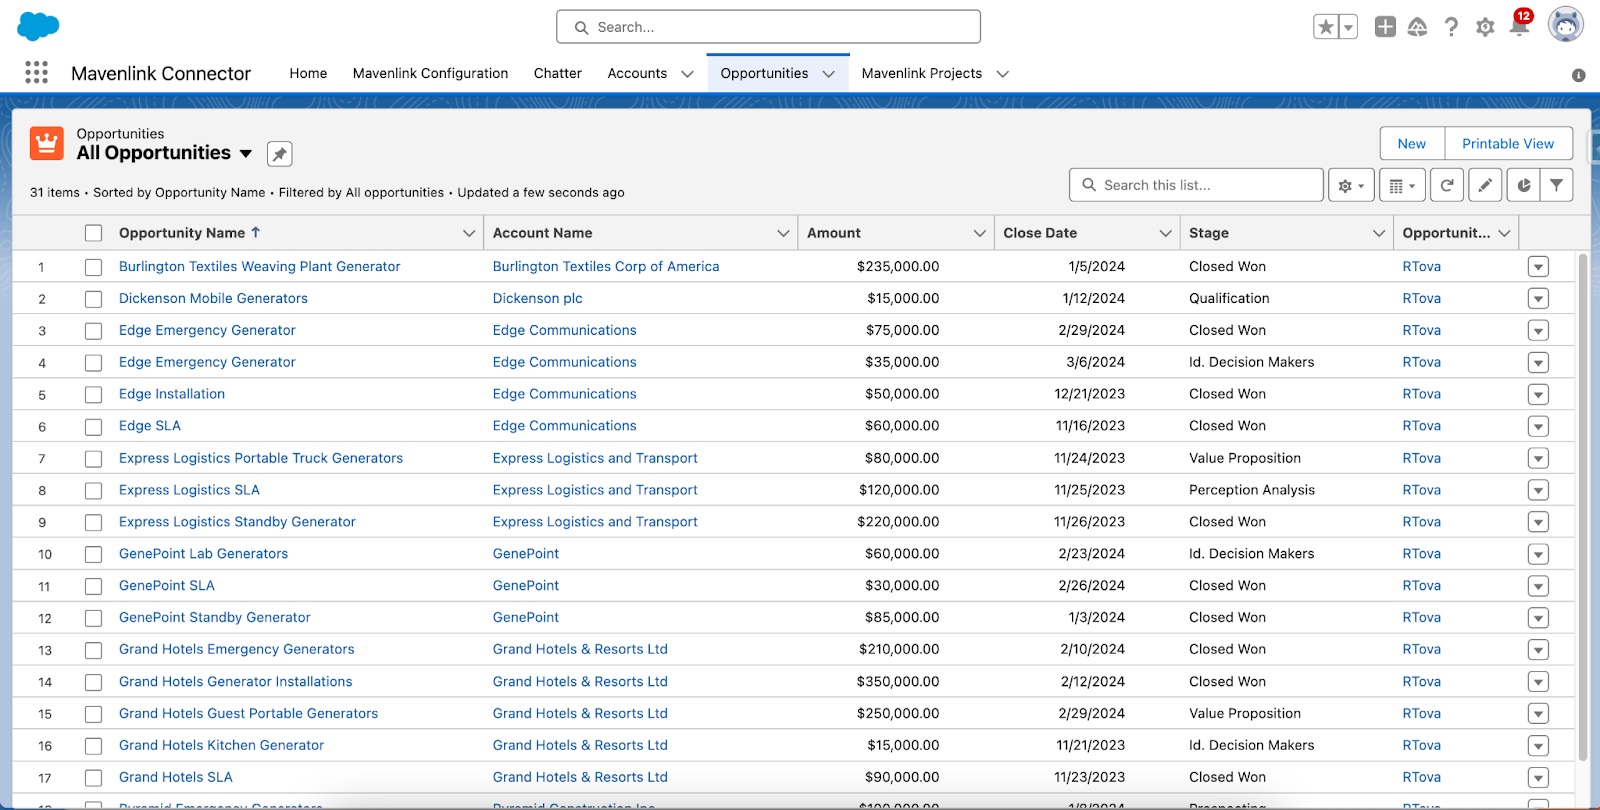Open the Trailhead guidance icon
This screenshot has width=1600, height=810.
tap(1418, 27)
